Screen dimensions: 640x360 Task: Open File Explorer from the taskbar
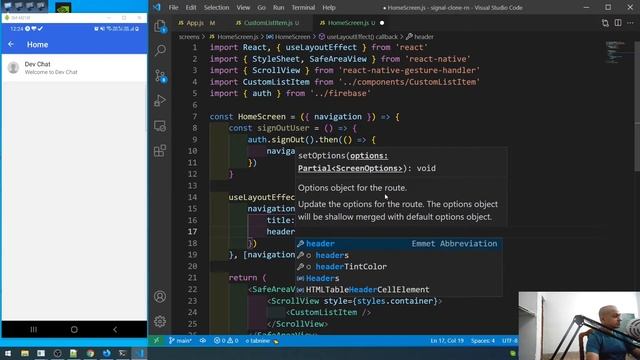24,353
